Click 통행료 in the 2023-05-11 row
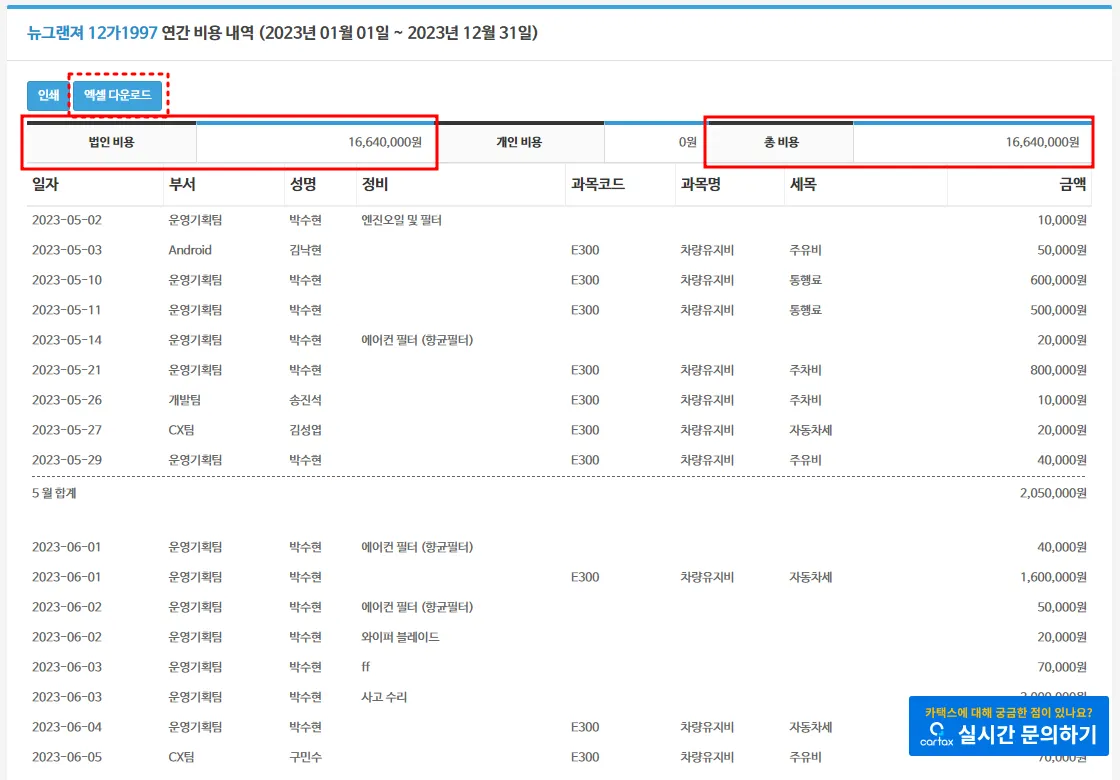 coord(805,310)
